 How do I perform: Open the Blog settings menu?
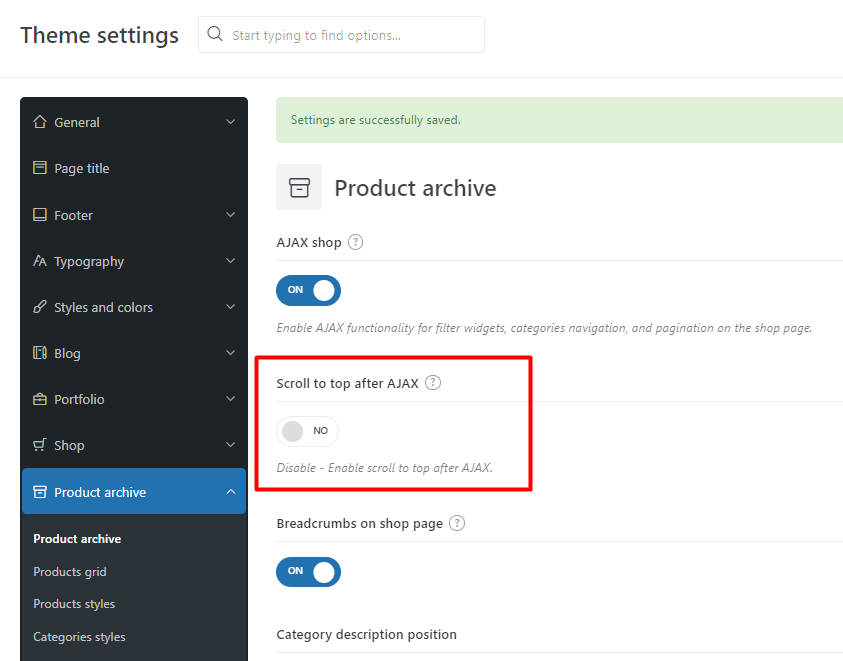click(x=134, y=353)
